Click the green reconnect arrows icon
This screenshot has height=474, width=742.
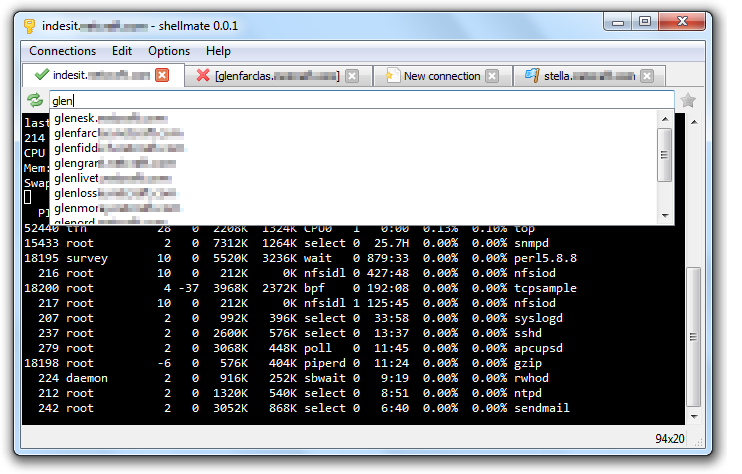point(35,100)
